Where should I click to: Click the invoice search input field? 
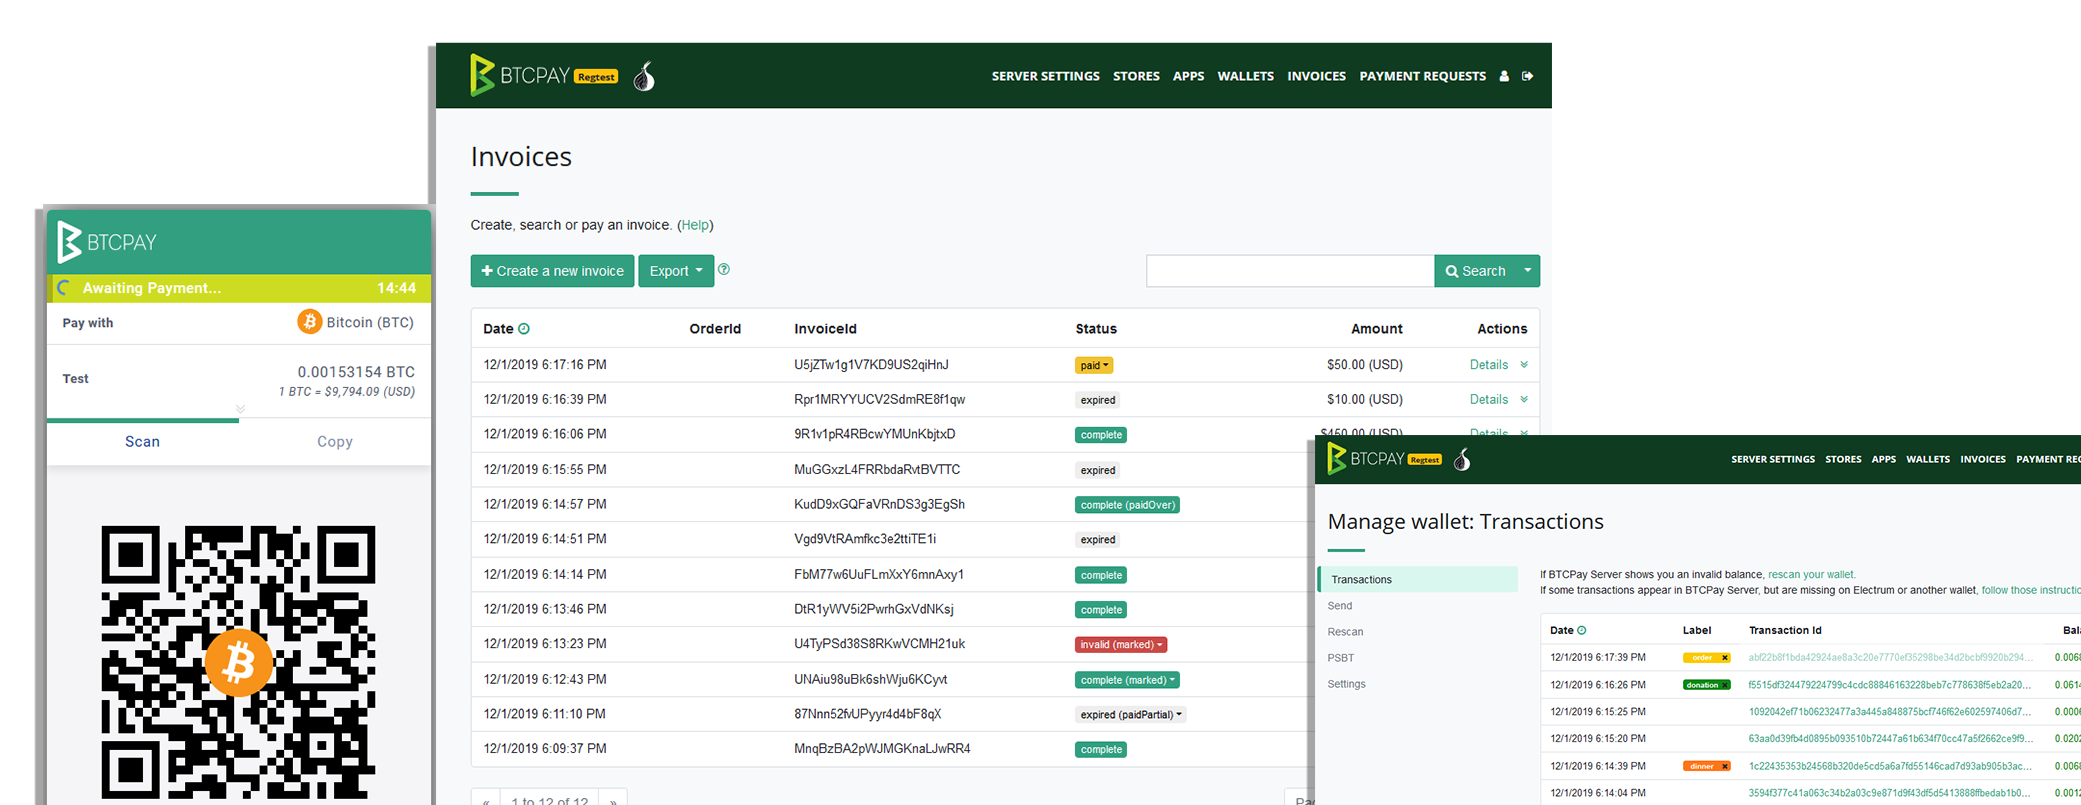pos(1290,271)
